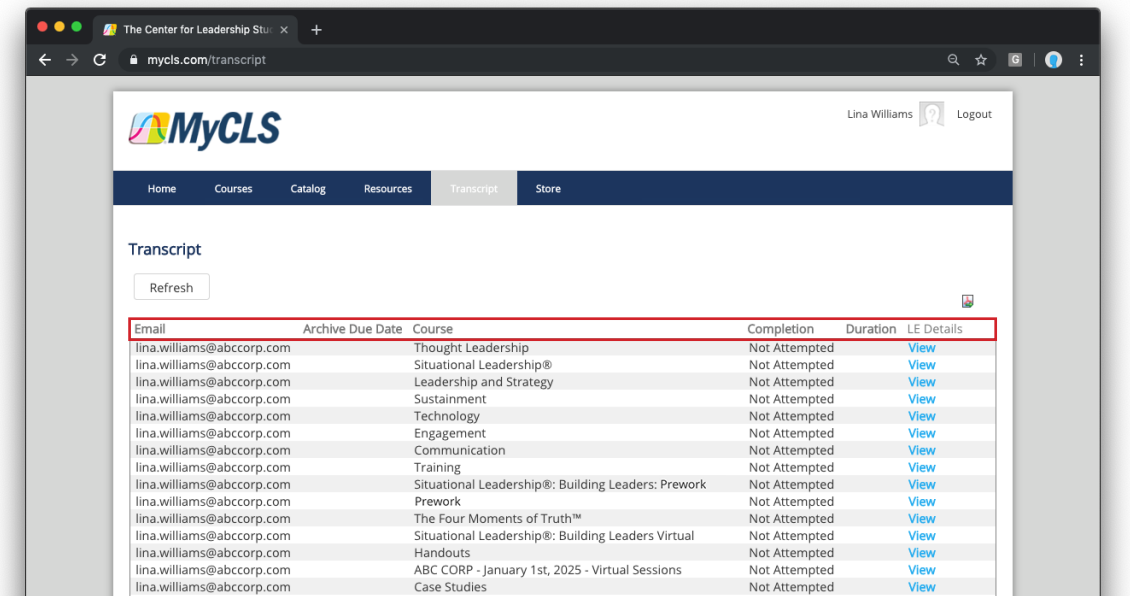1130x603 pixels.
Task: View details for Sustainment course
Action: click(x=922, y=399)
